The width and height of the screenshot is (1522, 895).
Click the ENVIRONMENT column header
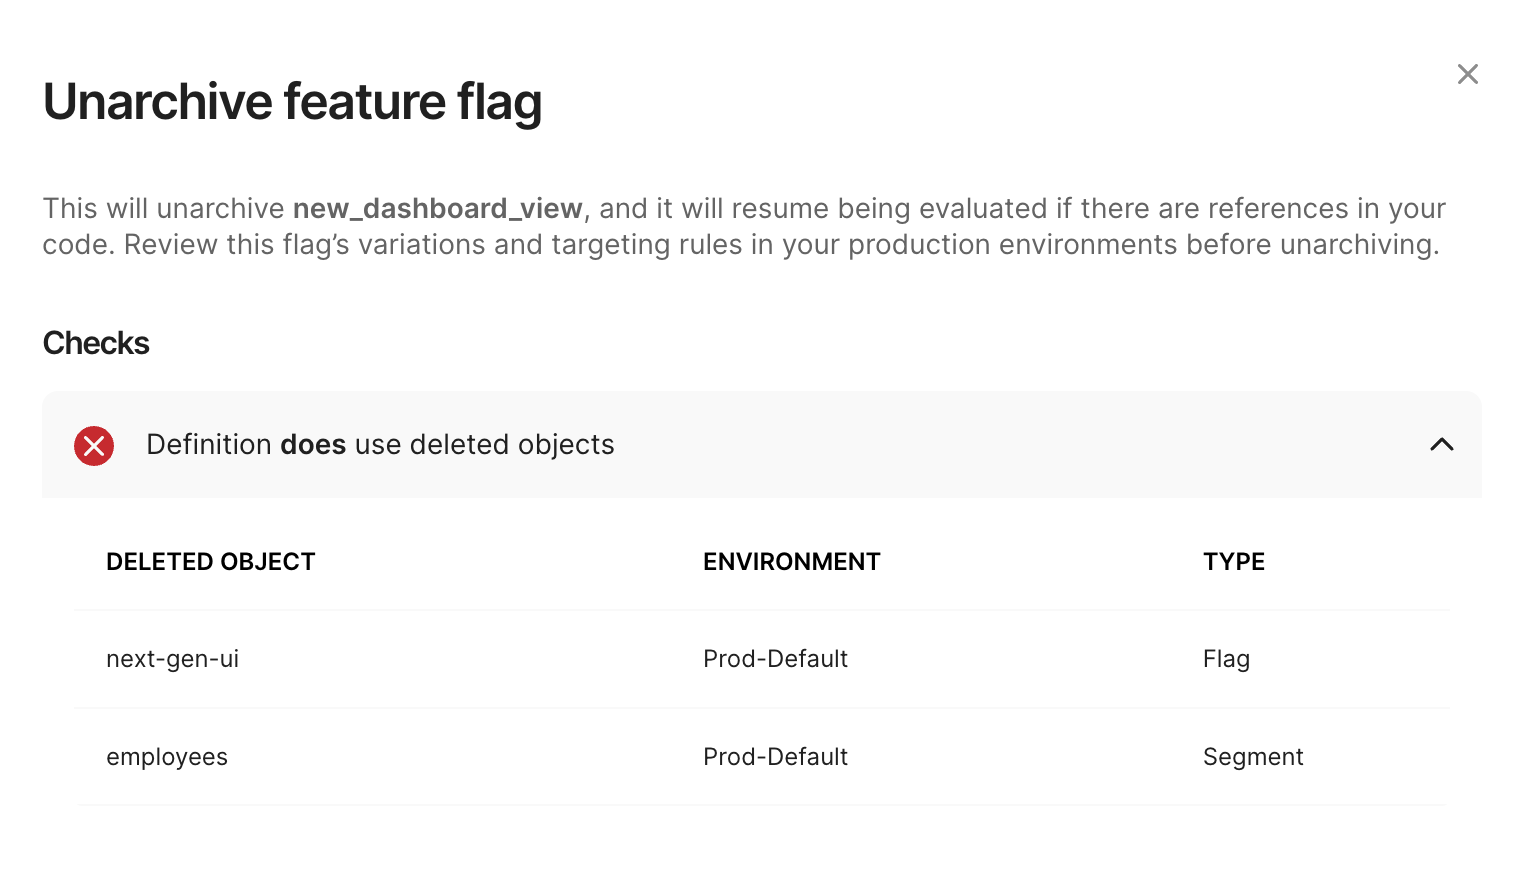tap(791, 562)
